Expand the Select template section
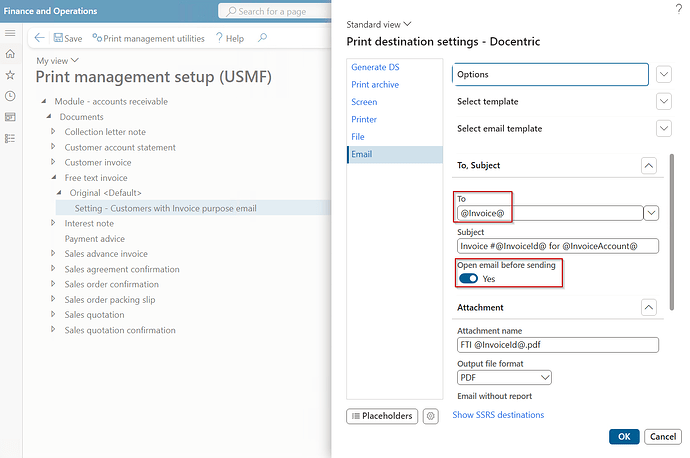The width and height of the screenshot is (690, 458). [664, 102]
